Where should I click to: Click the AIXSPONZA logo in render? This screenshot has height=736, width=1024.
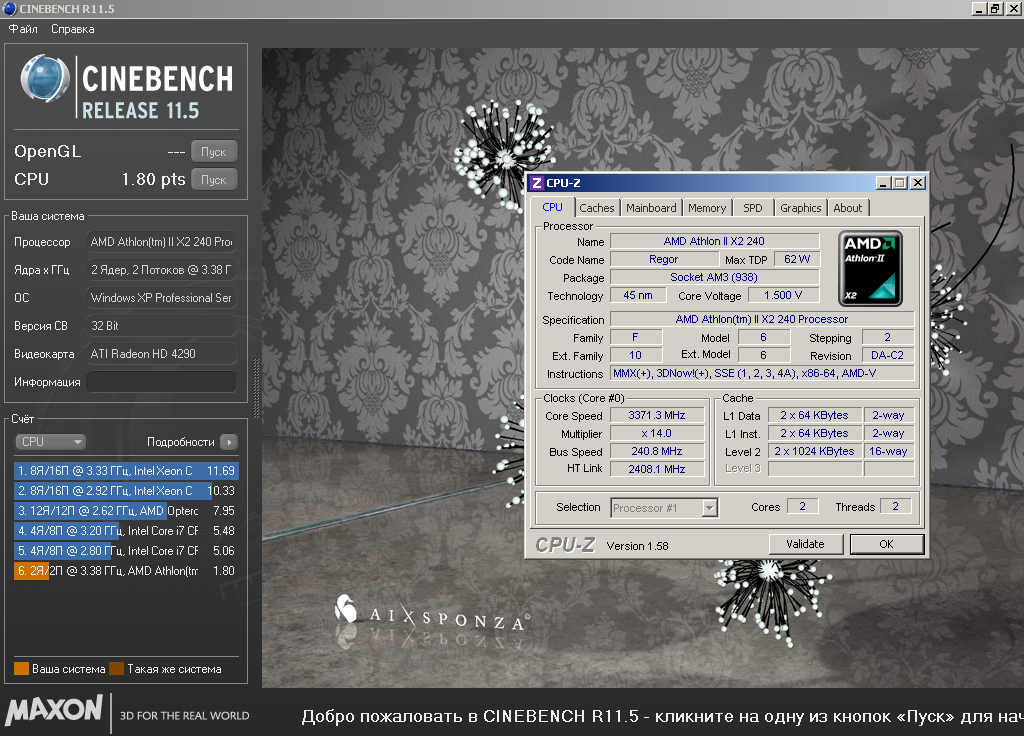coord(431,615)
